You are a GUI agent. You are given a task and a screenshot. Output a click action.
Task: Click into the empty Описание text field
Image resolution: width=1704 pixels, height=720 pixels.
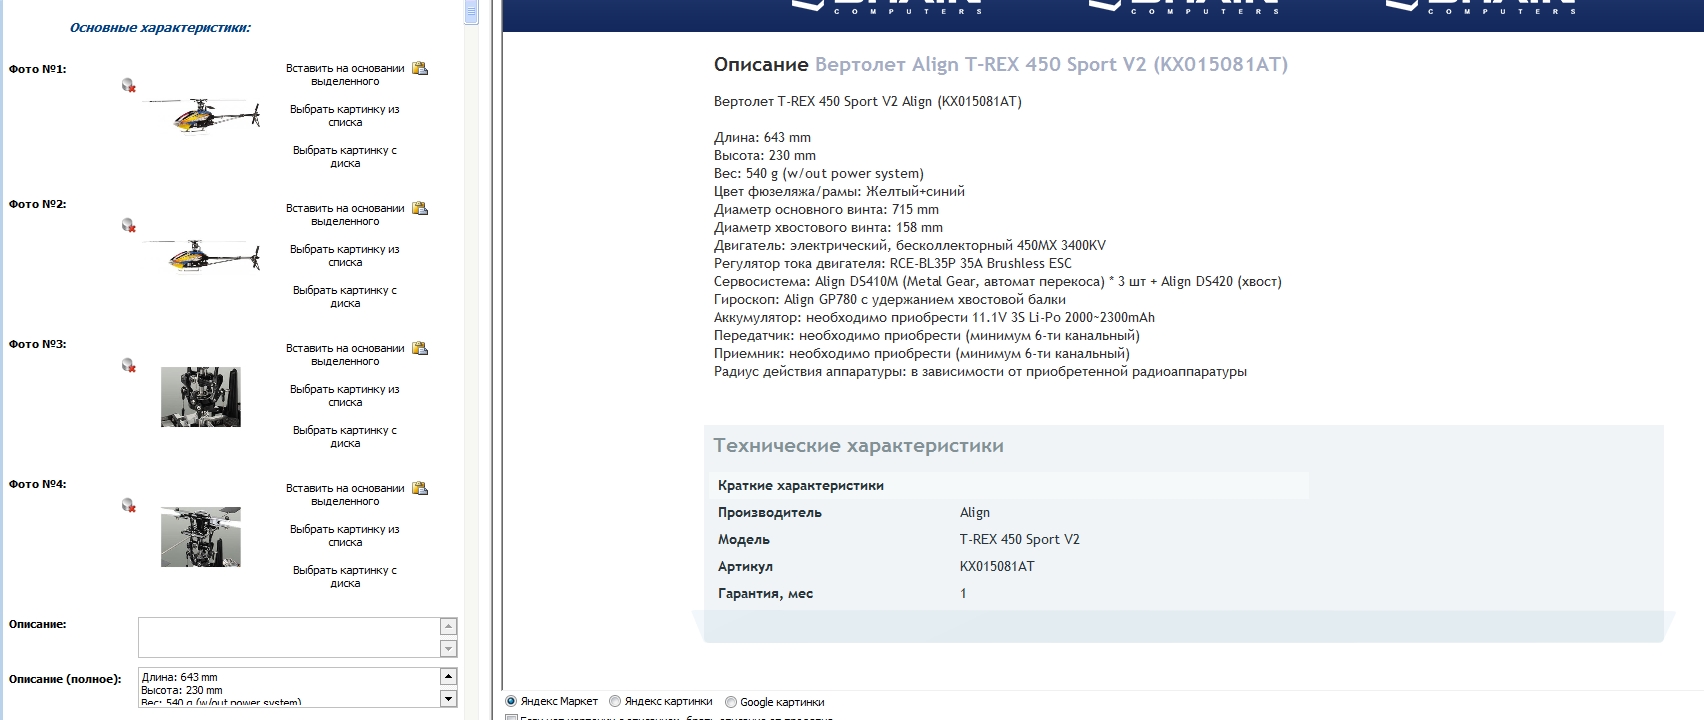[289, 638]
